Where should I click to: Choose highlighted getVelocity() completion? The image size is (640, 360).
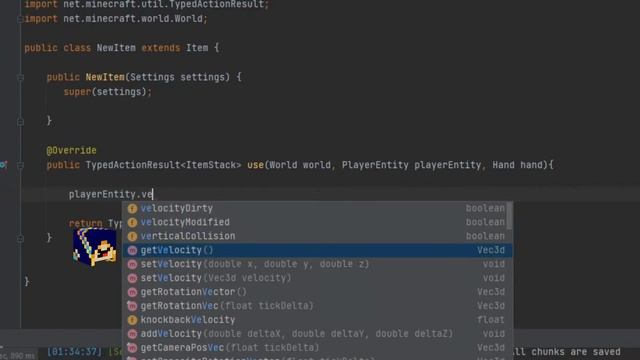pos(317,250)
